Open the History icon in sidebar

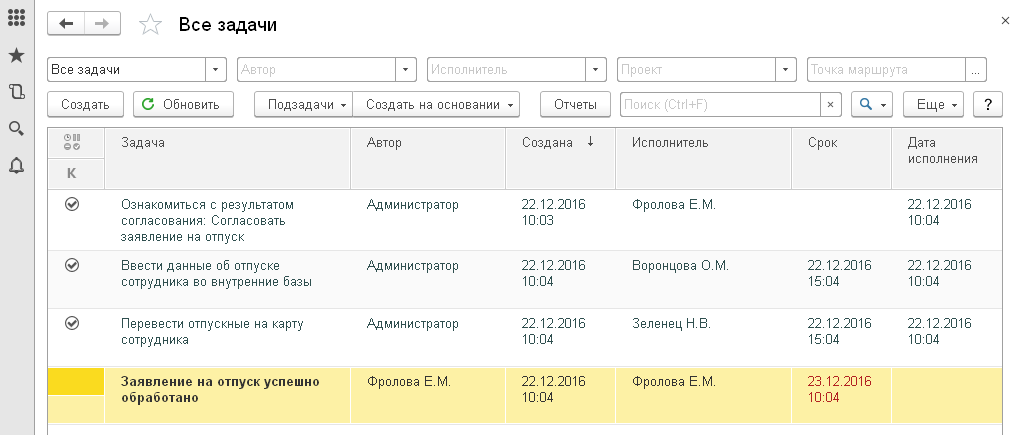(x=16, y=92)
